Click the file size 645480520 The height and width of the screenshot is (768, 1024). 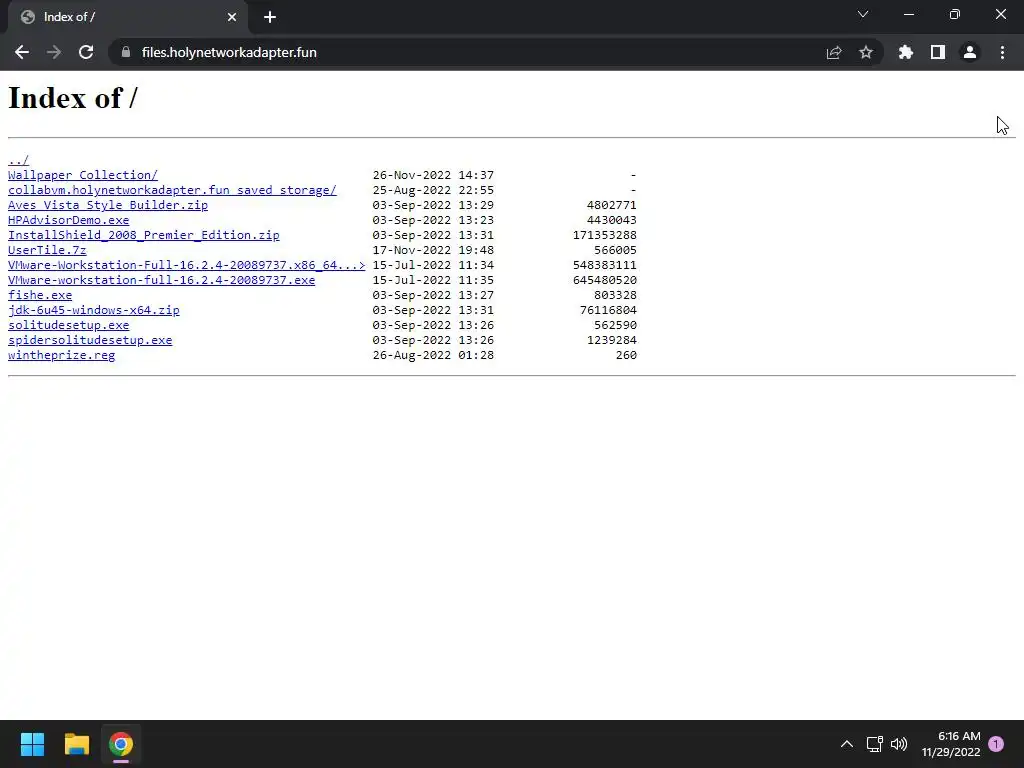tap(605, 280)
